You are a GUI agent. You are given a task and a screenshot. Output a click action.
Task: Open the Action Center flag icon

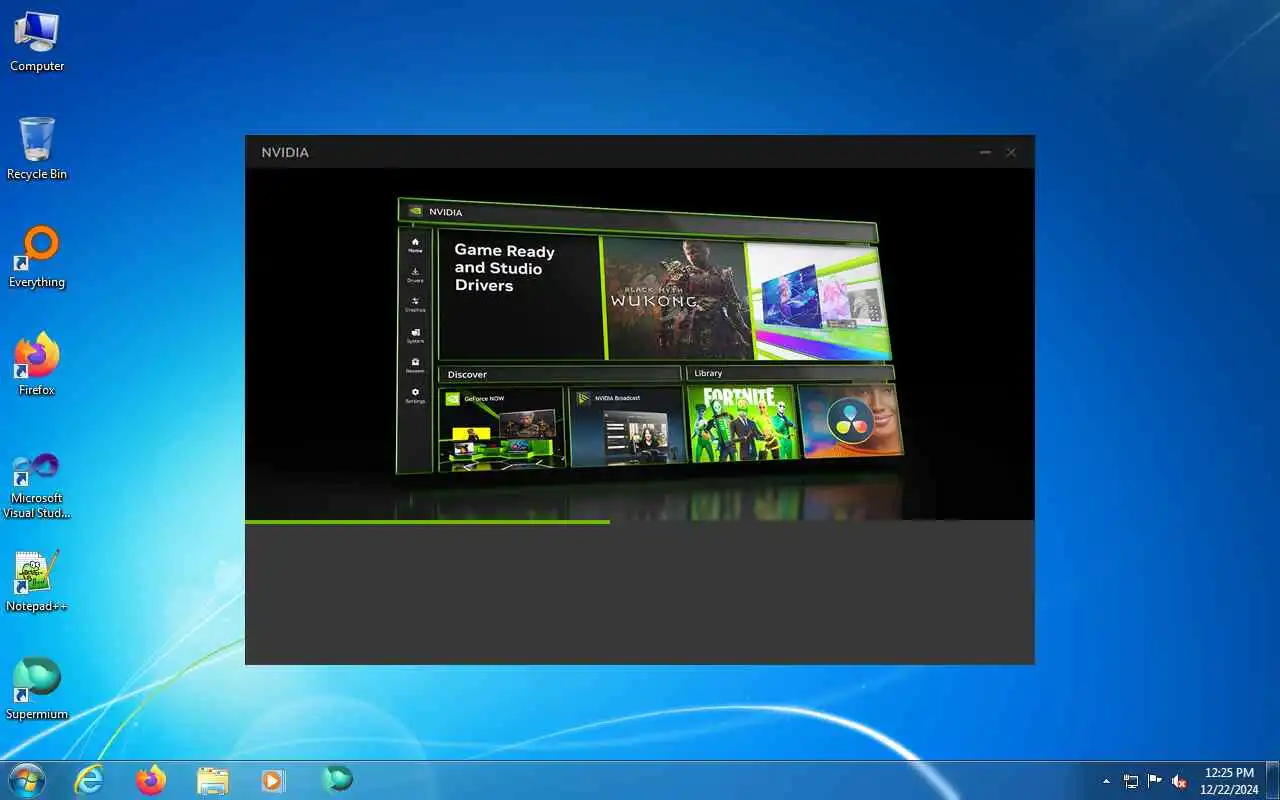tap(1155, 781)
